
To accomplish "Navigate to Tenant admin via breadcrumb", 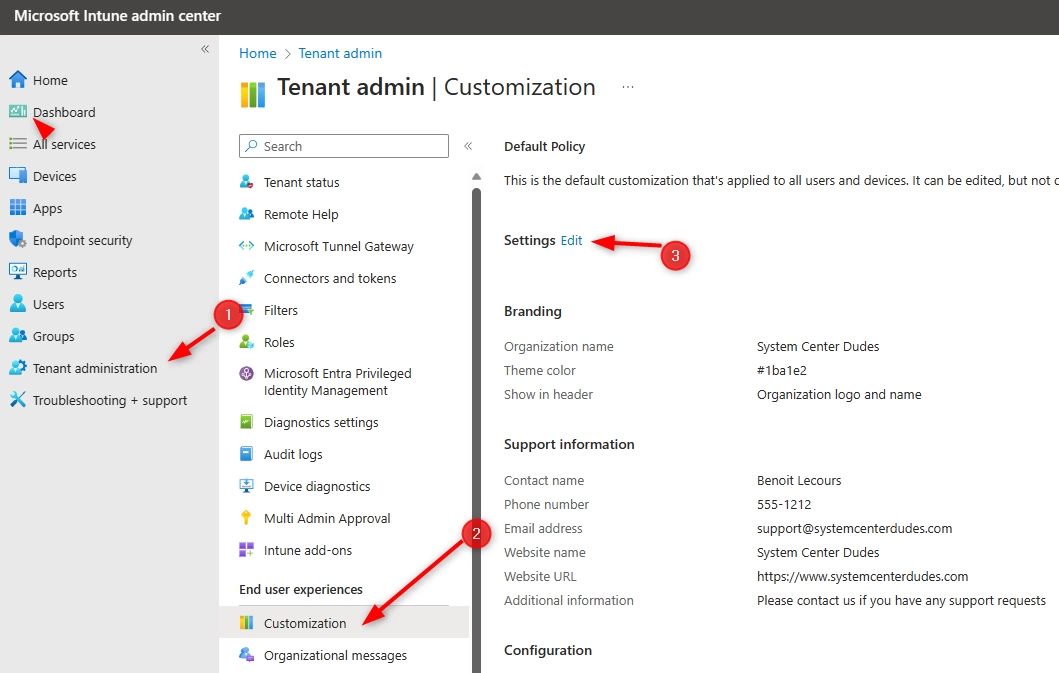I will [x=340, y=53].
